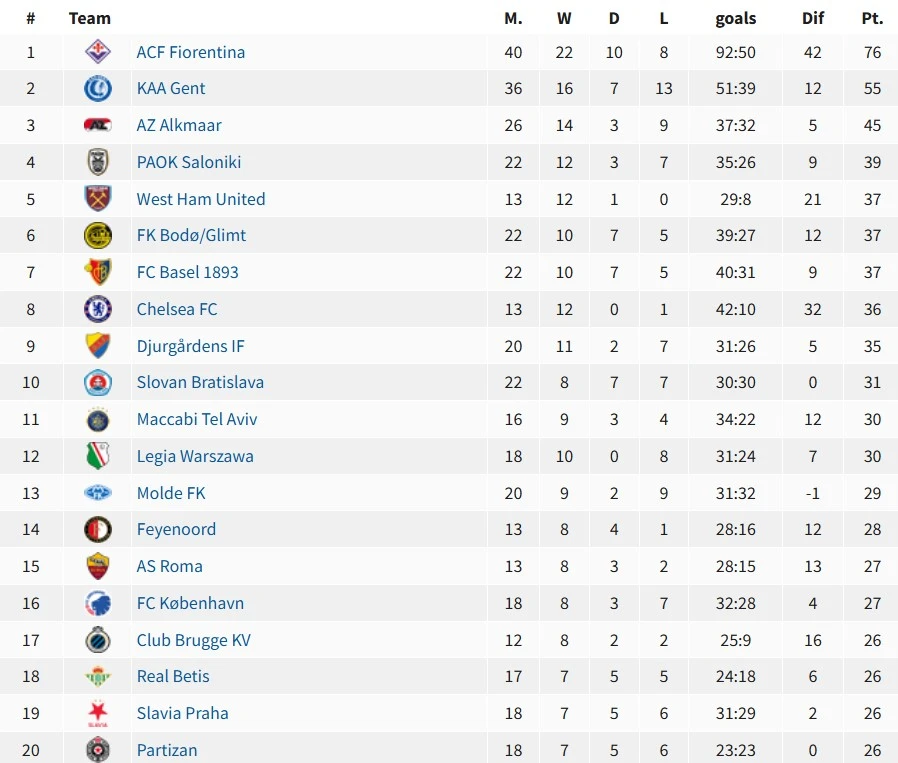Click the West Ham United crest

tap(98, 199)
